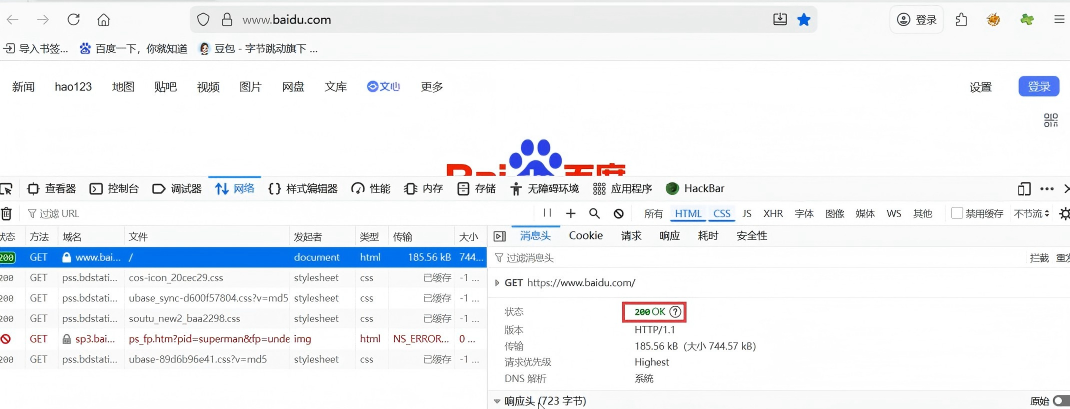Open network settings gear icon

point(1064,214)
